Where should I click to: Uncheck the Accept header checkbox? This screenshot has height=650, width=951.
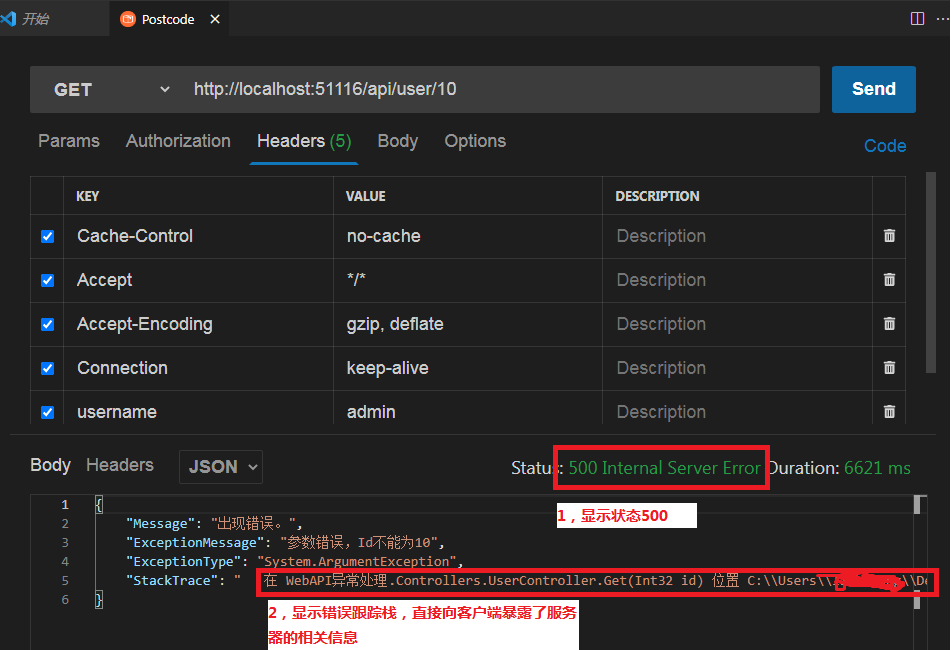point(47,280)
